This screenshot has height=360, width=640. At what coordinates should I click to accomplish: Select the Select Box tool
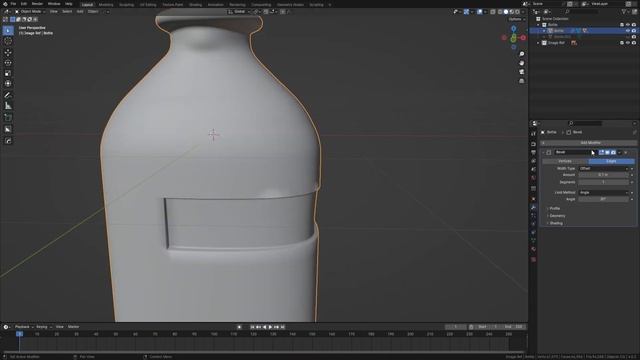point(8,31)
